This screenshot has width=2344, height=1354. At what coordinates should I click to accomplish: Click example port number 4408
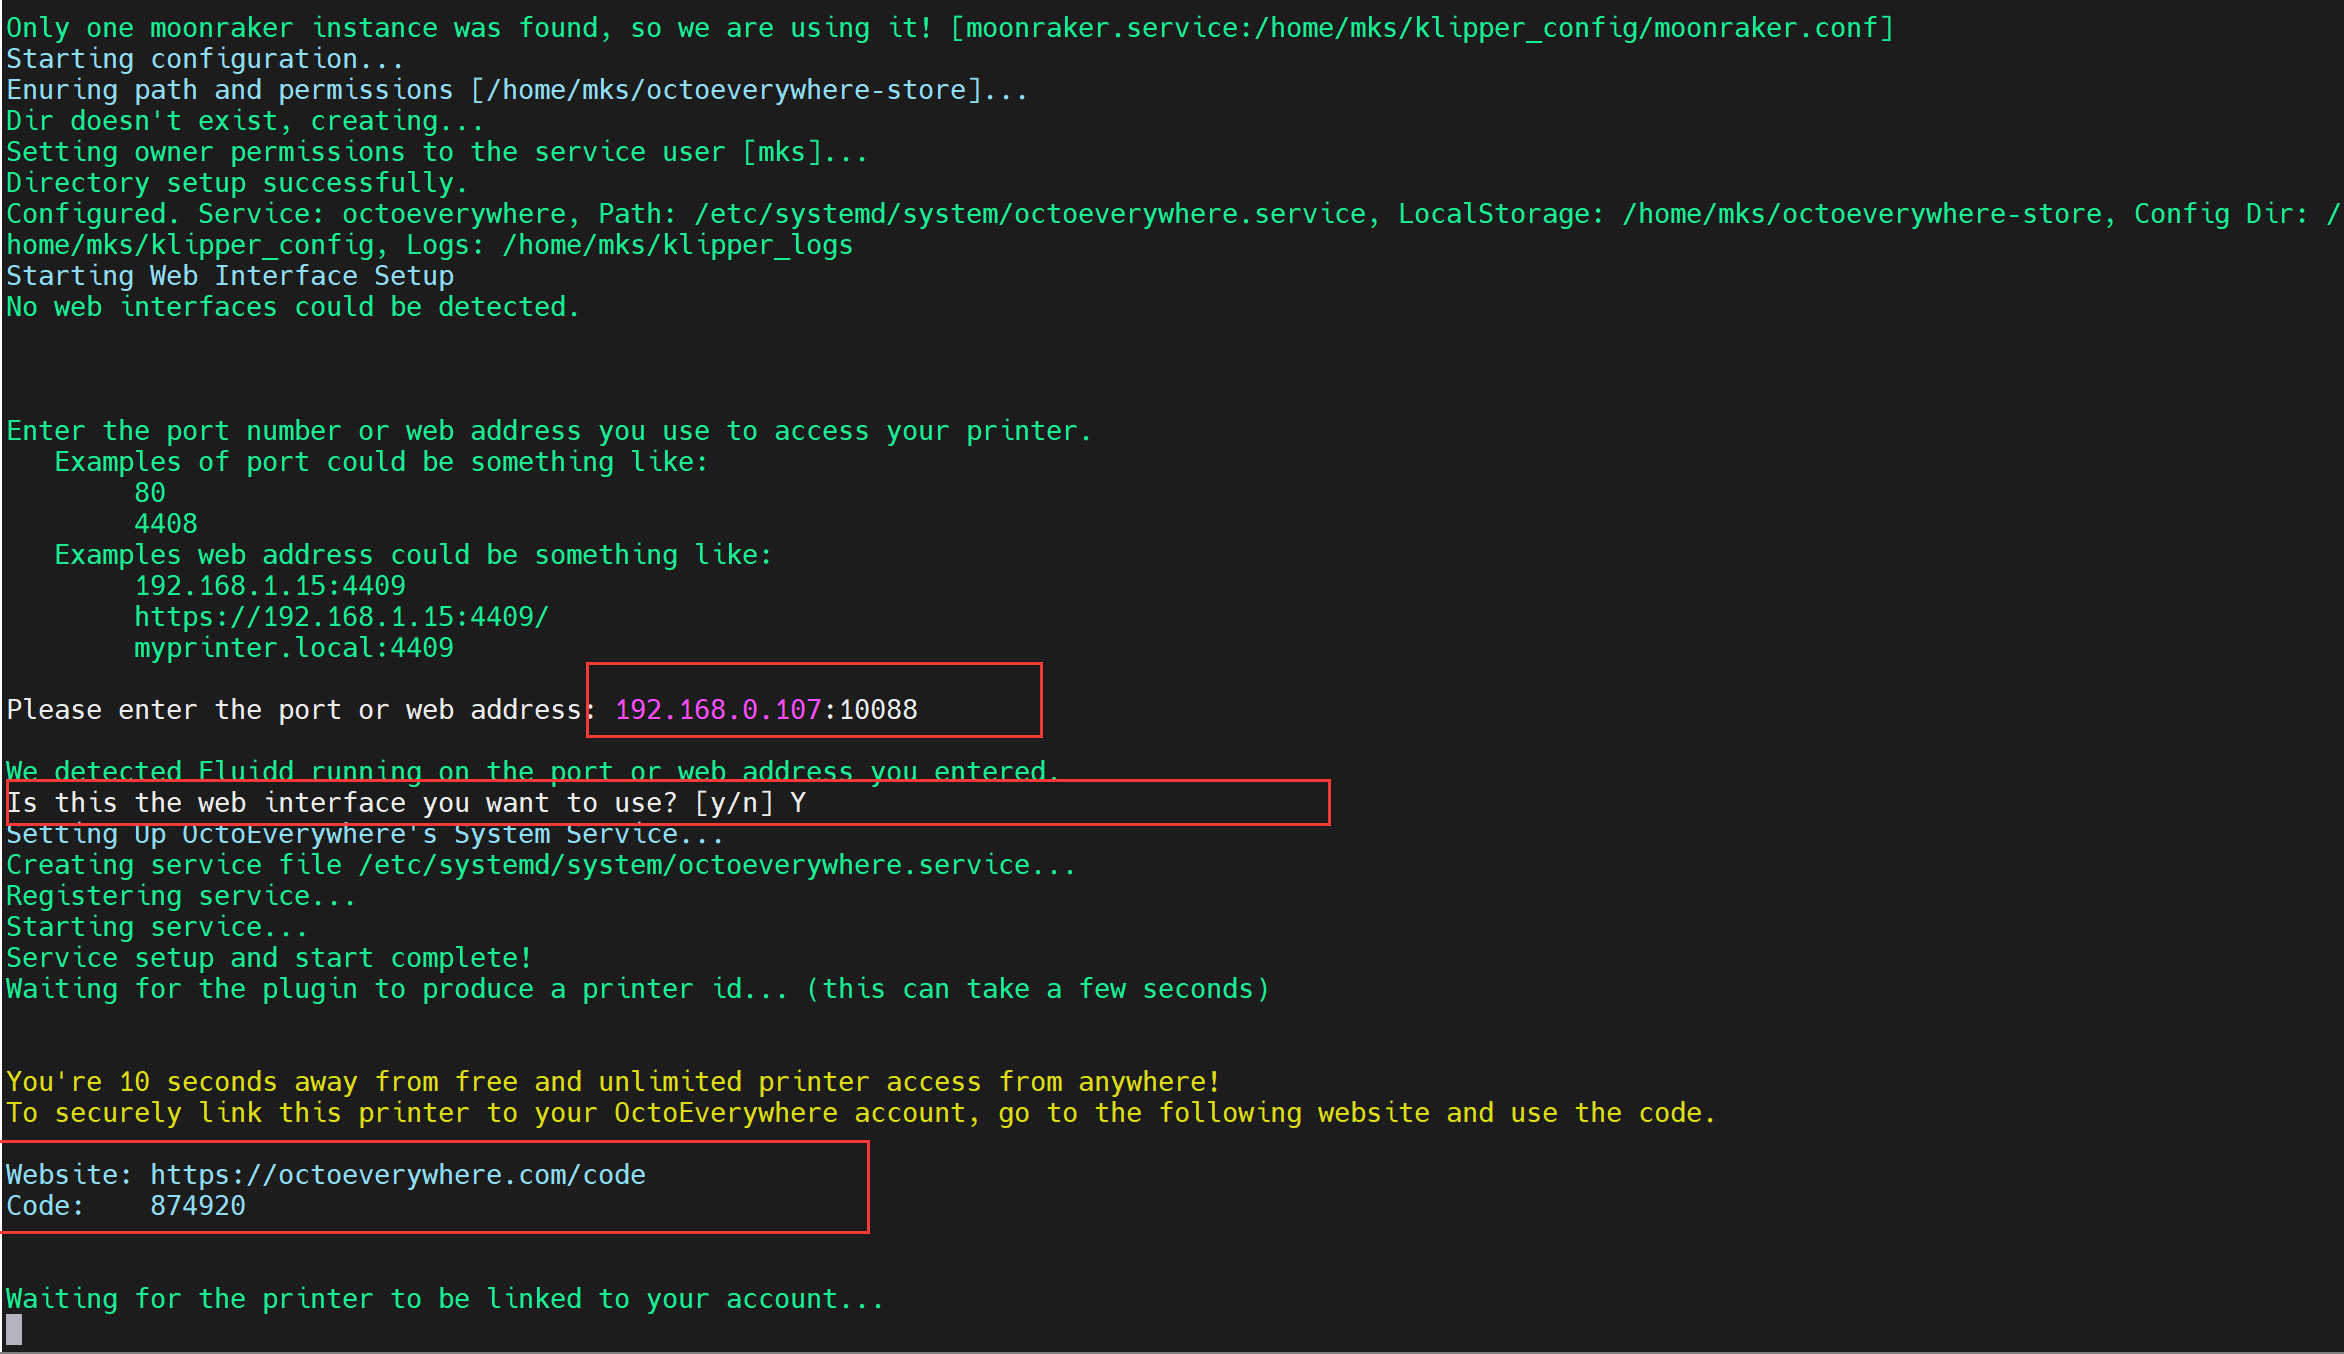[x=166, y=524]
